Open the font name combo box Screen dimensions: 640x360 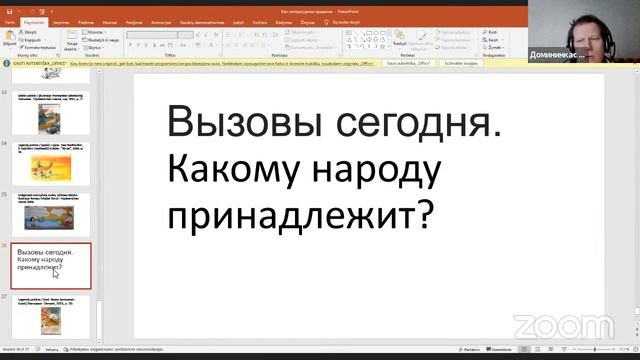tap(152, 35)
